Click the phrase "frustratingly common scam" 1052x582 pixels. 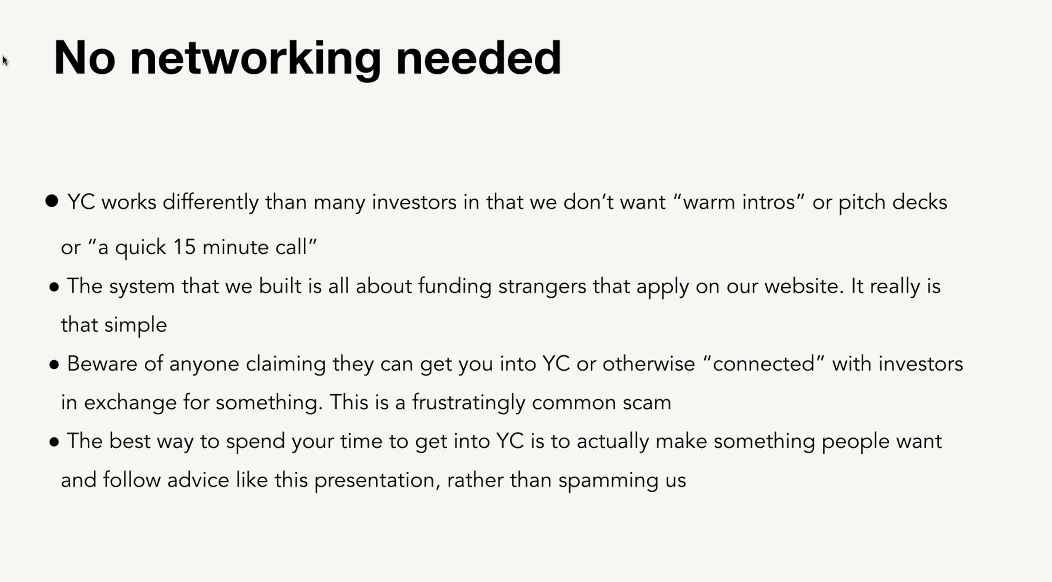[541, 402]
